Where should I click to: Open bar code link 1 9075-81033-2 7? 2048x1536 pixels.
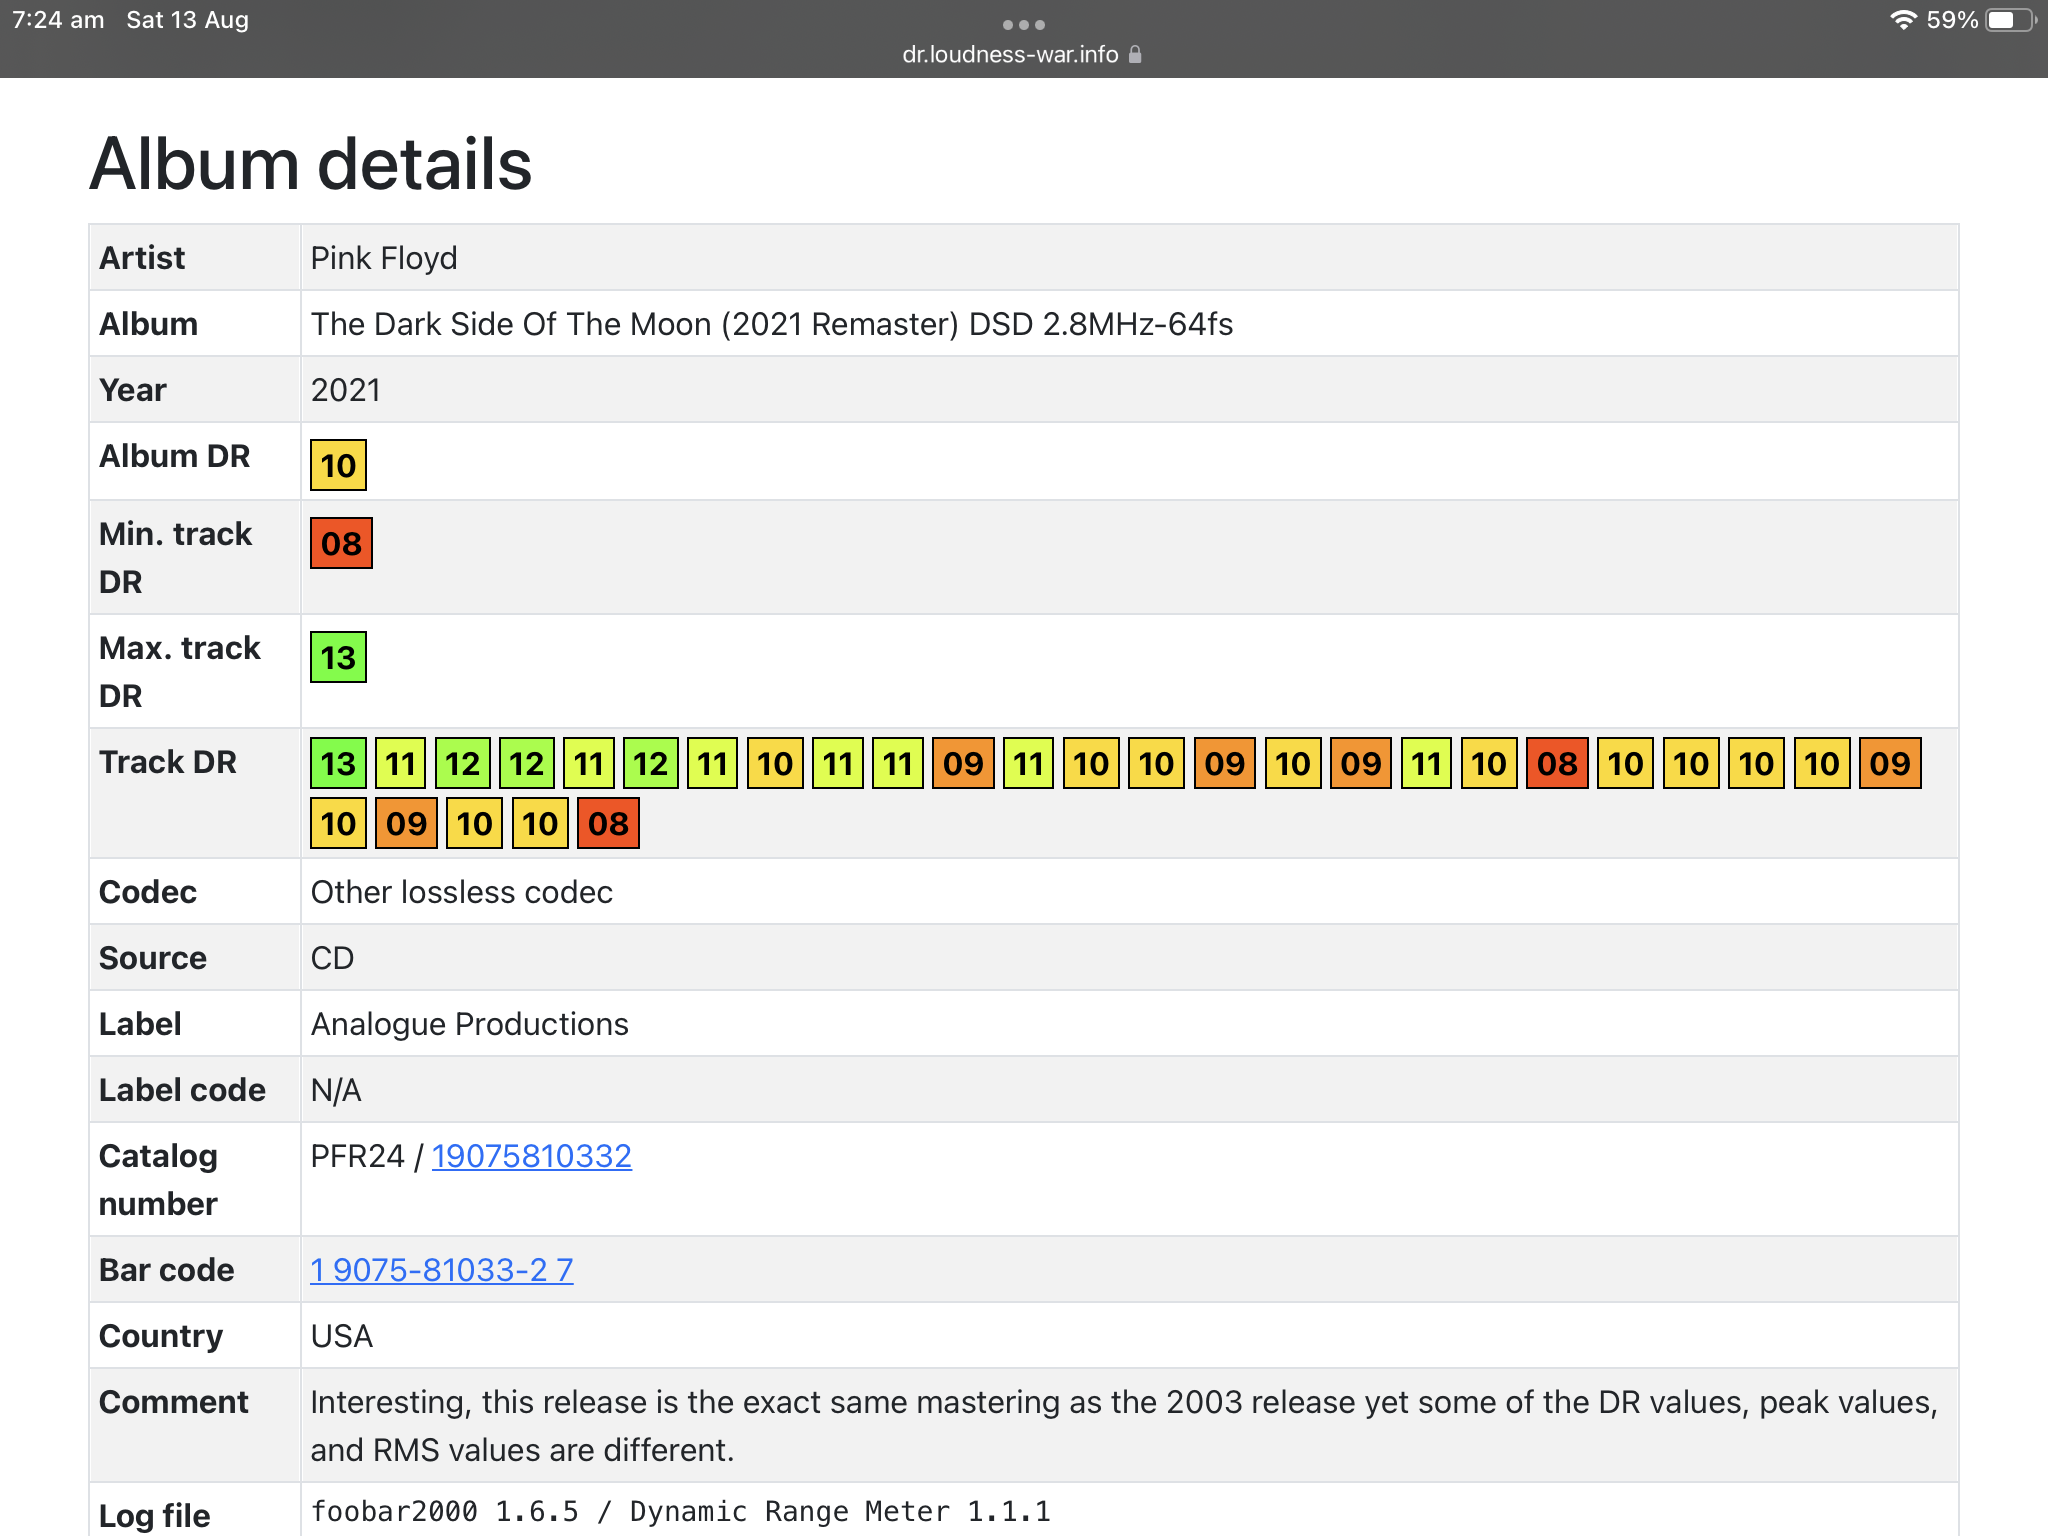coord(441,1270)
